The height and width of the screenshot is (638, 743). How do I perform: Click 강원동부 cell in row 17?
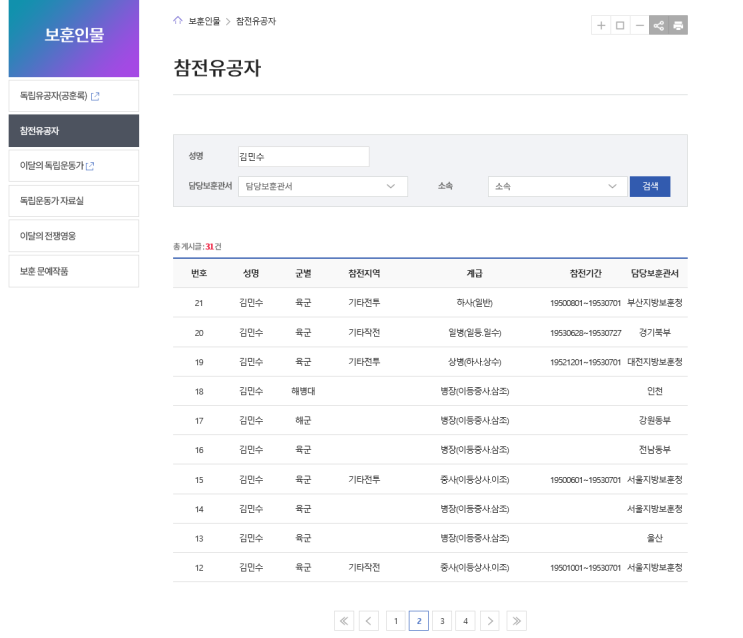point(654,420)
